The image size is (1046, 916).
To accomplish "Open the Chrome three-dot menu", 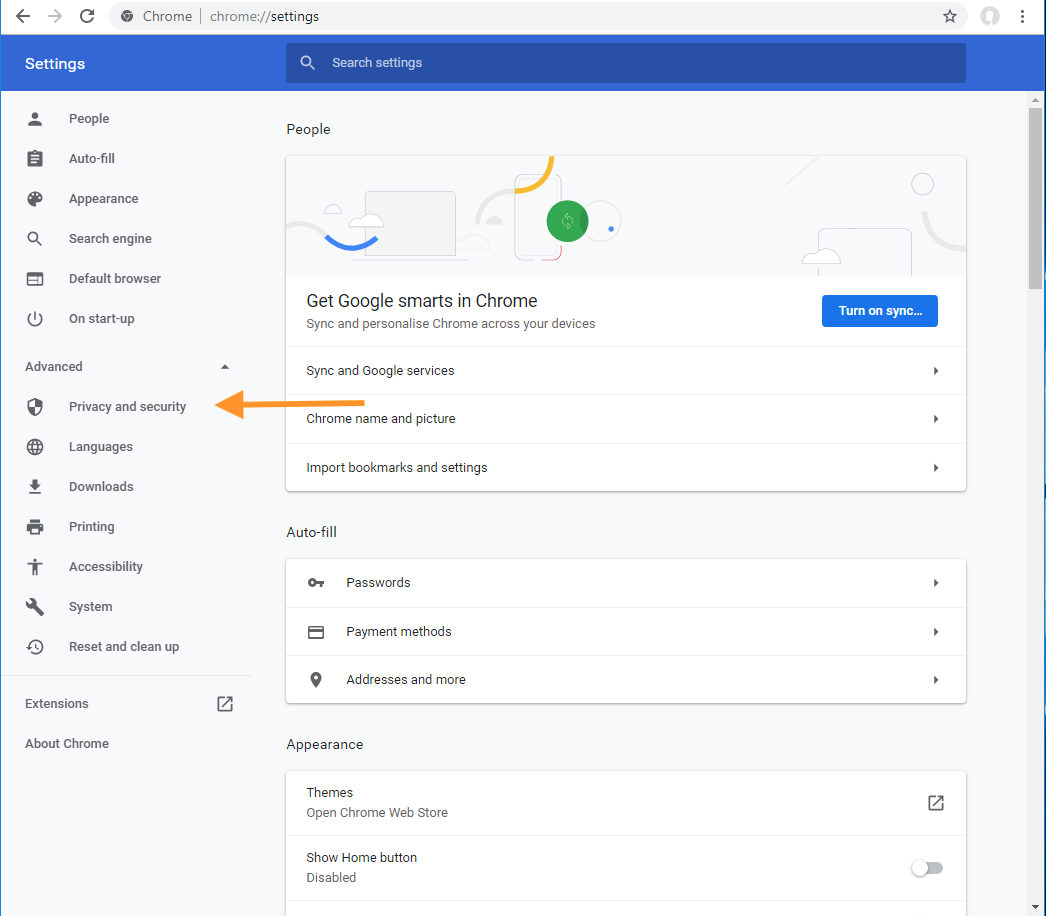I will point(1022,16).
